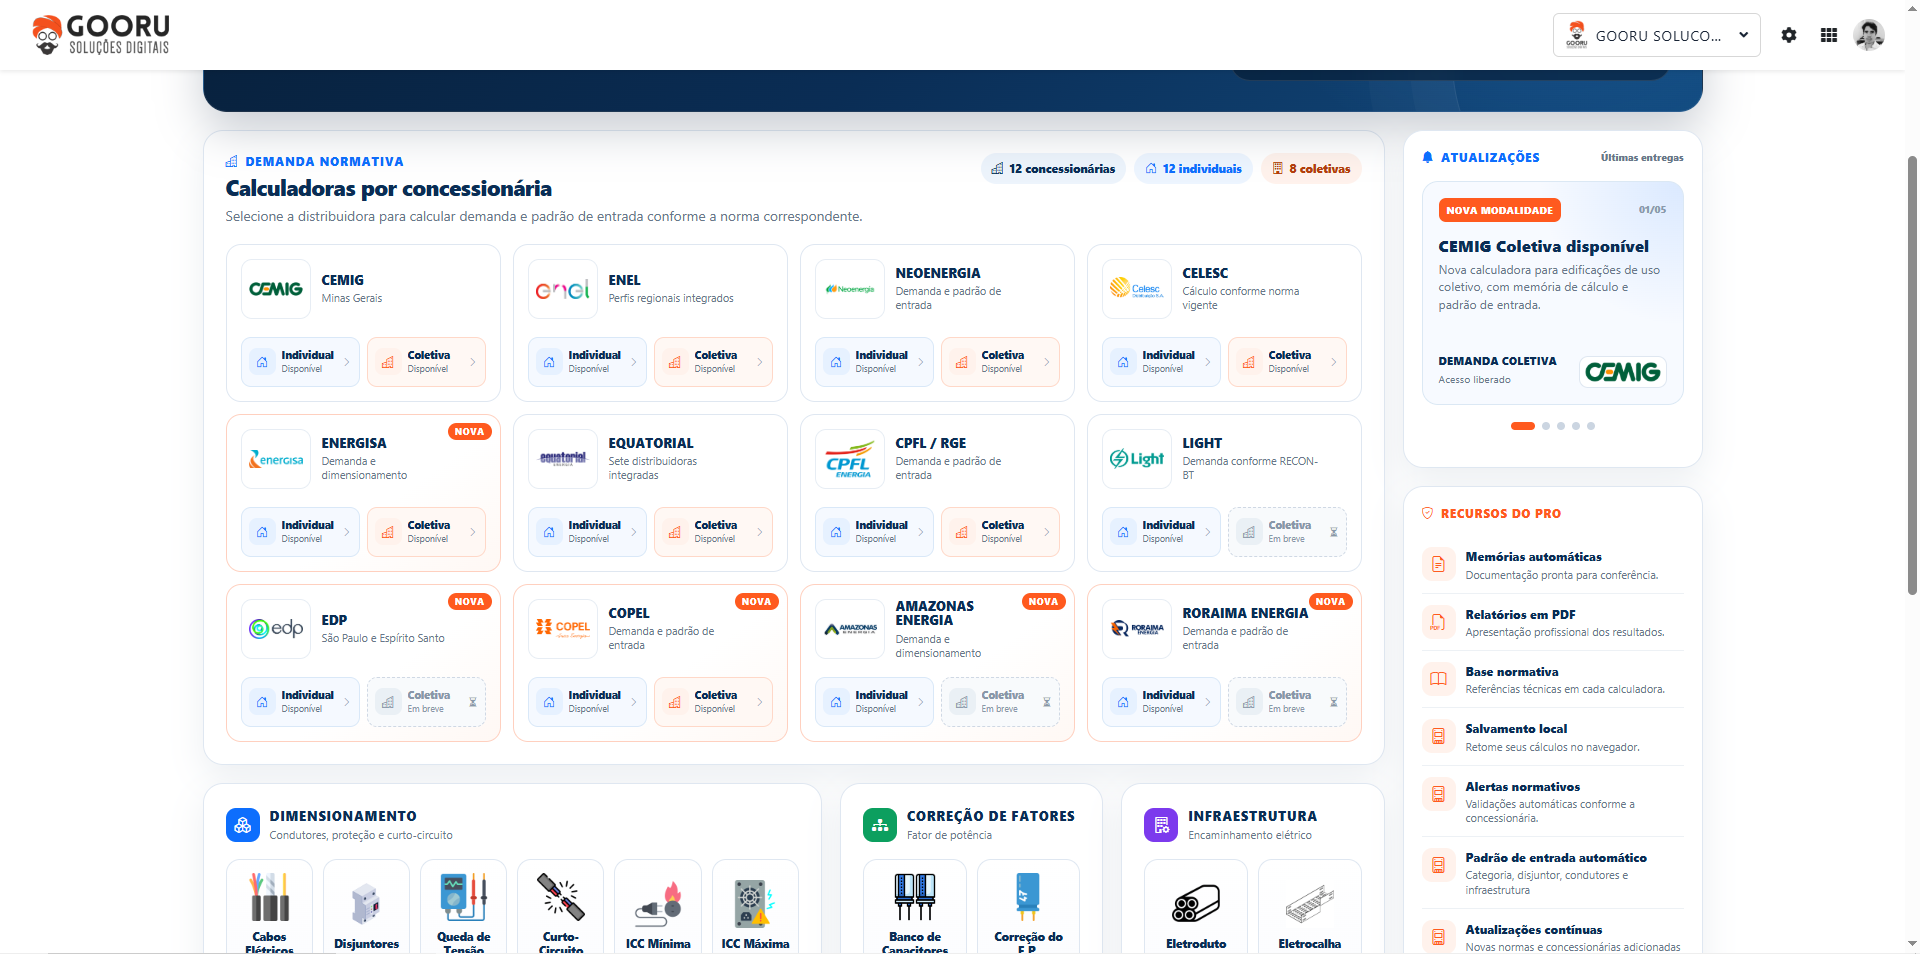
Task: Select the active first carousel indicator
Action: (1522, 426)
